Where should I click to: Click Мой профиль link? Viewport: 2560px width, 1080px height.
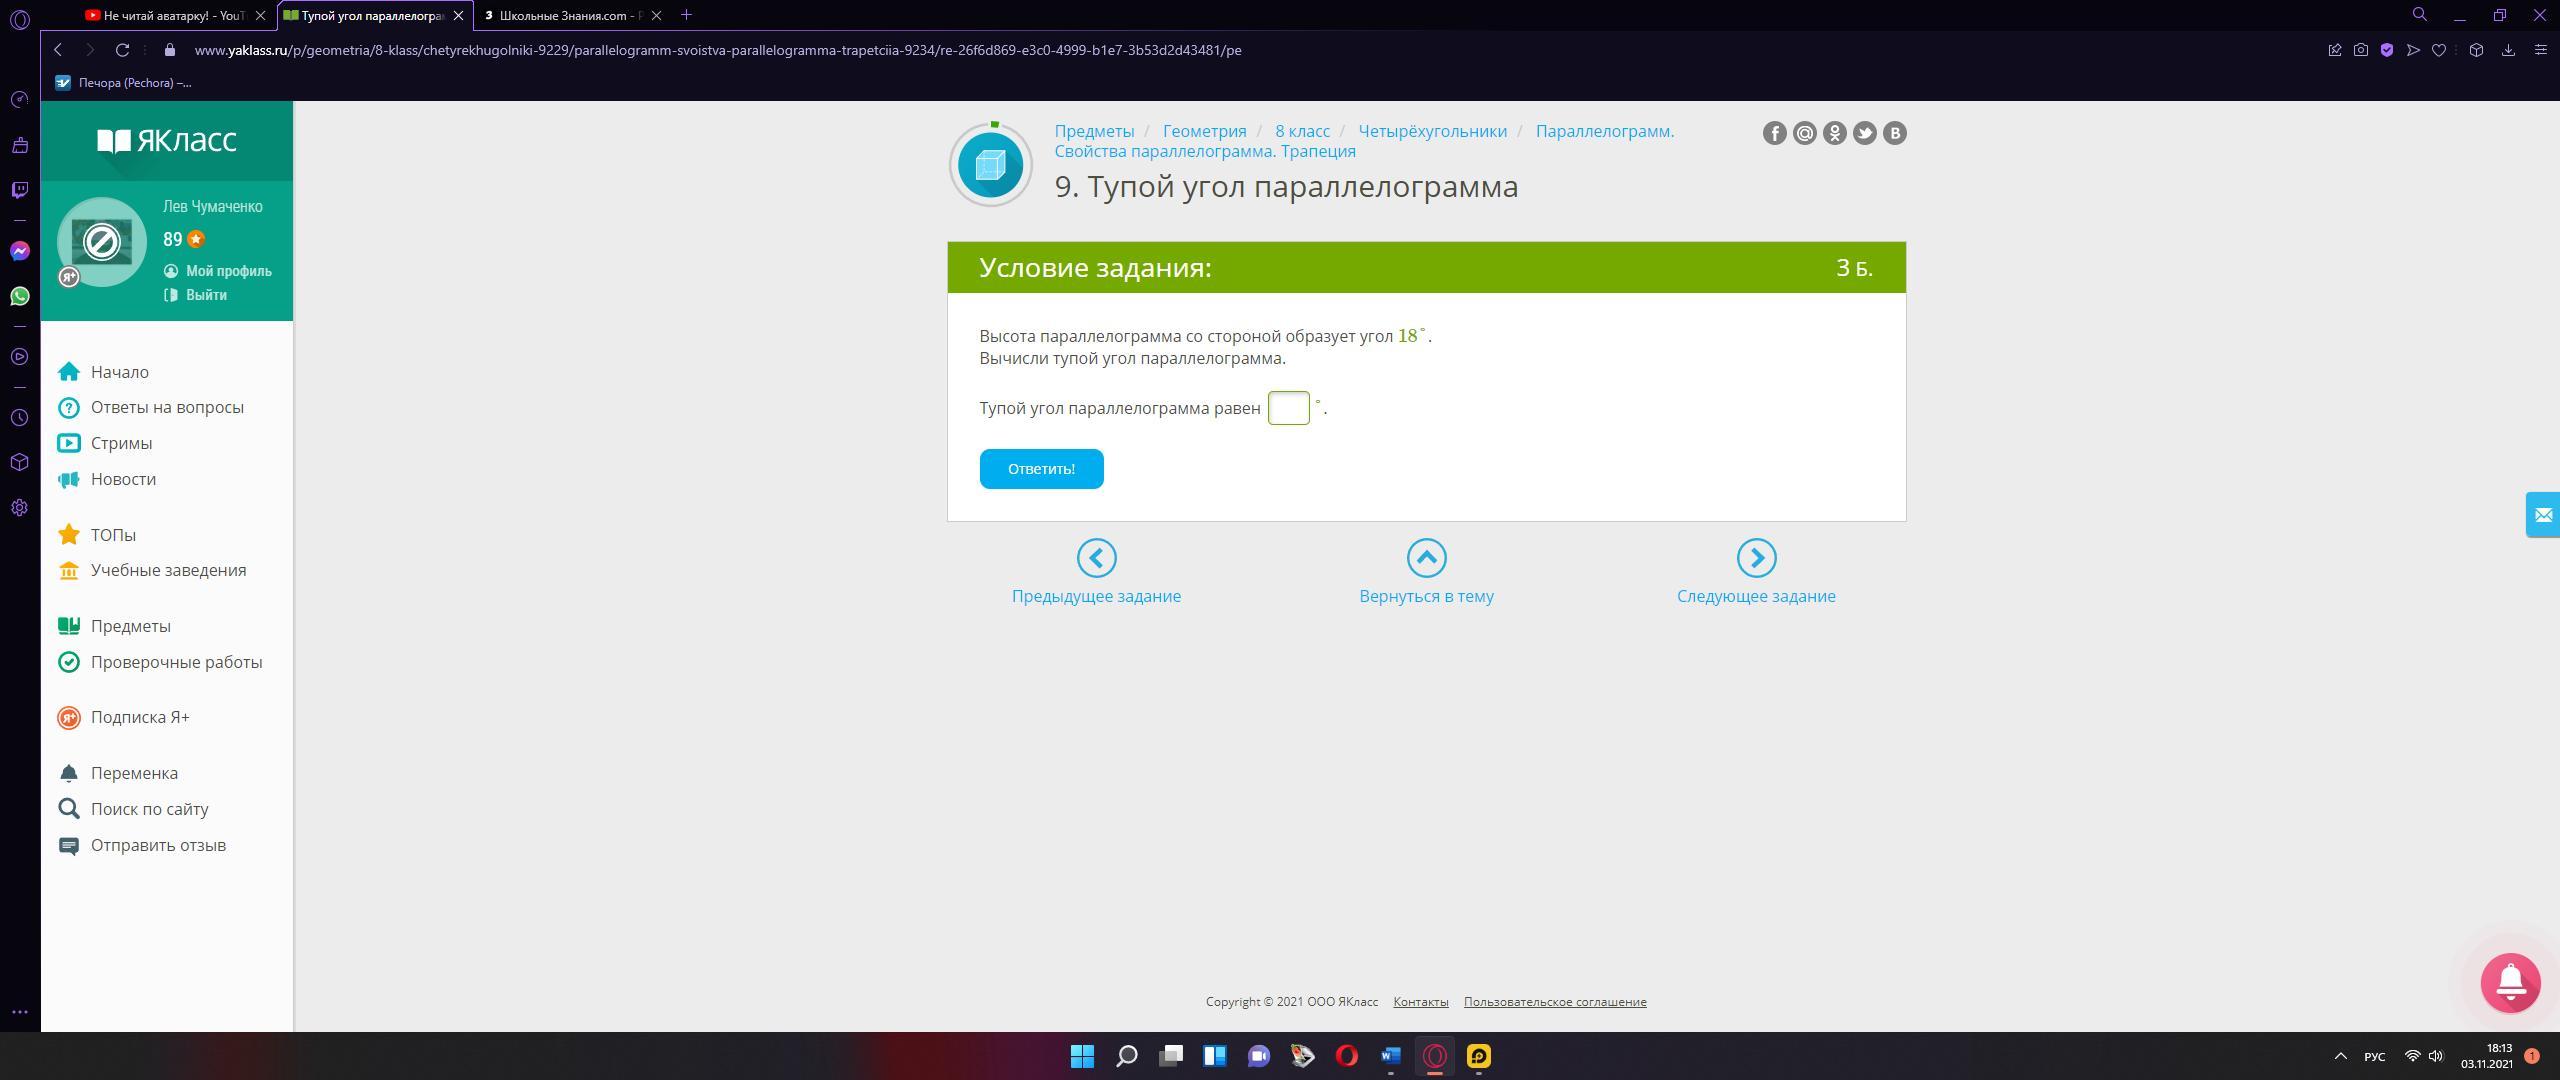click(228, 271)
